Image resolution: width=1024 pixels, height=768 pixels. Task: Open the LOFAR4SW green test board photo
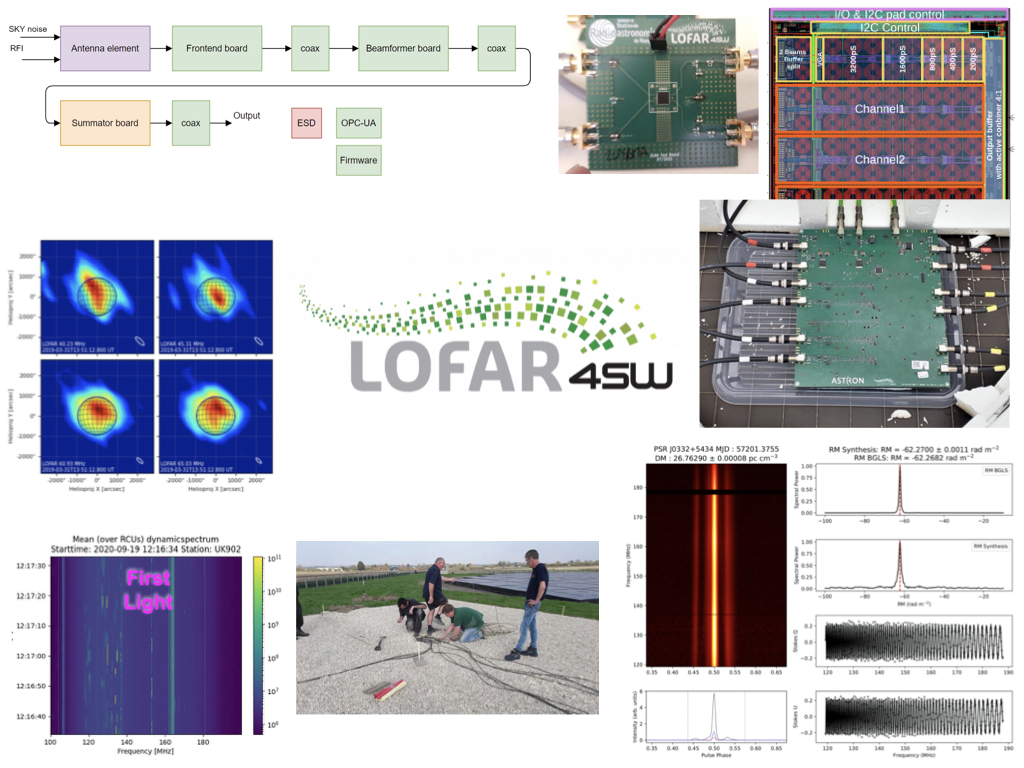click(658, 95)
